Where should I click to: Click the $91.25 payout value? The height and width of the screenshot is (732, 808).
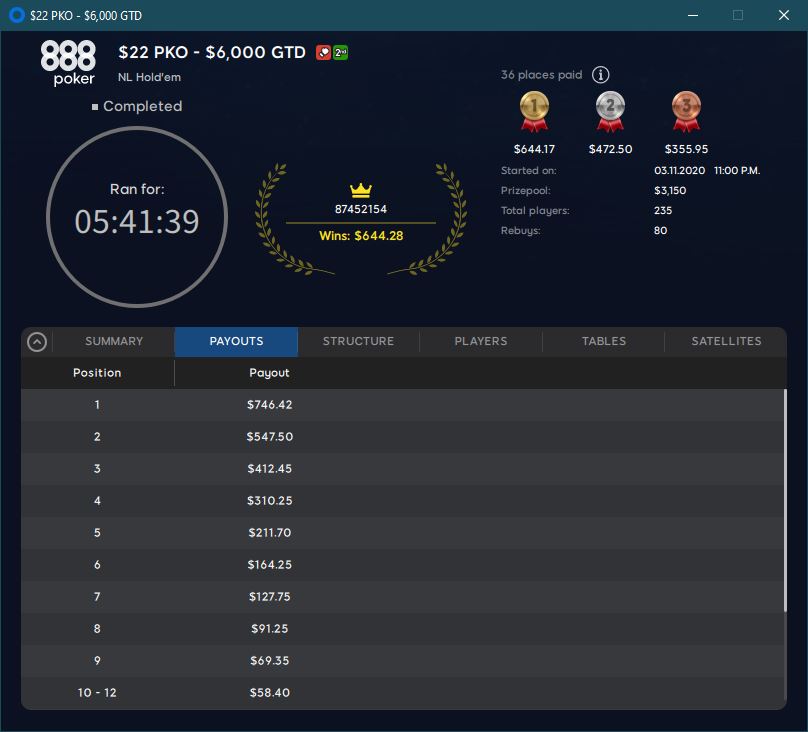pos(270,628)
